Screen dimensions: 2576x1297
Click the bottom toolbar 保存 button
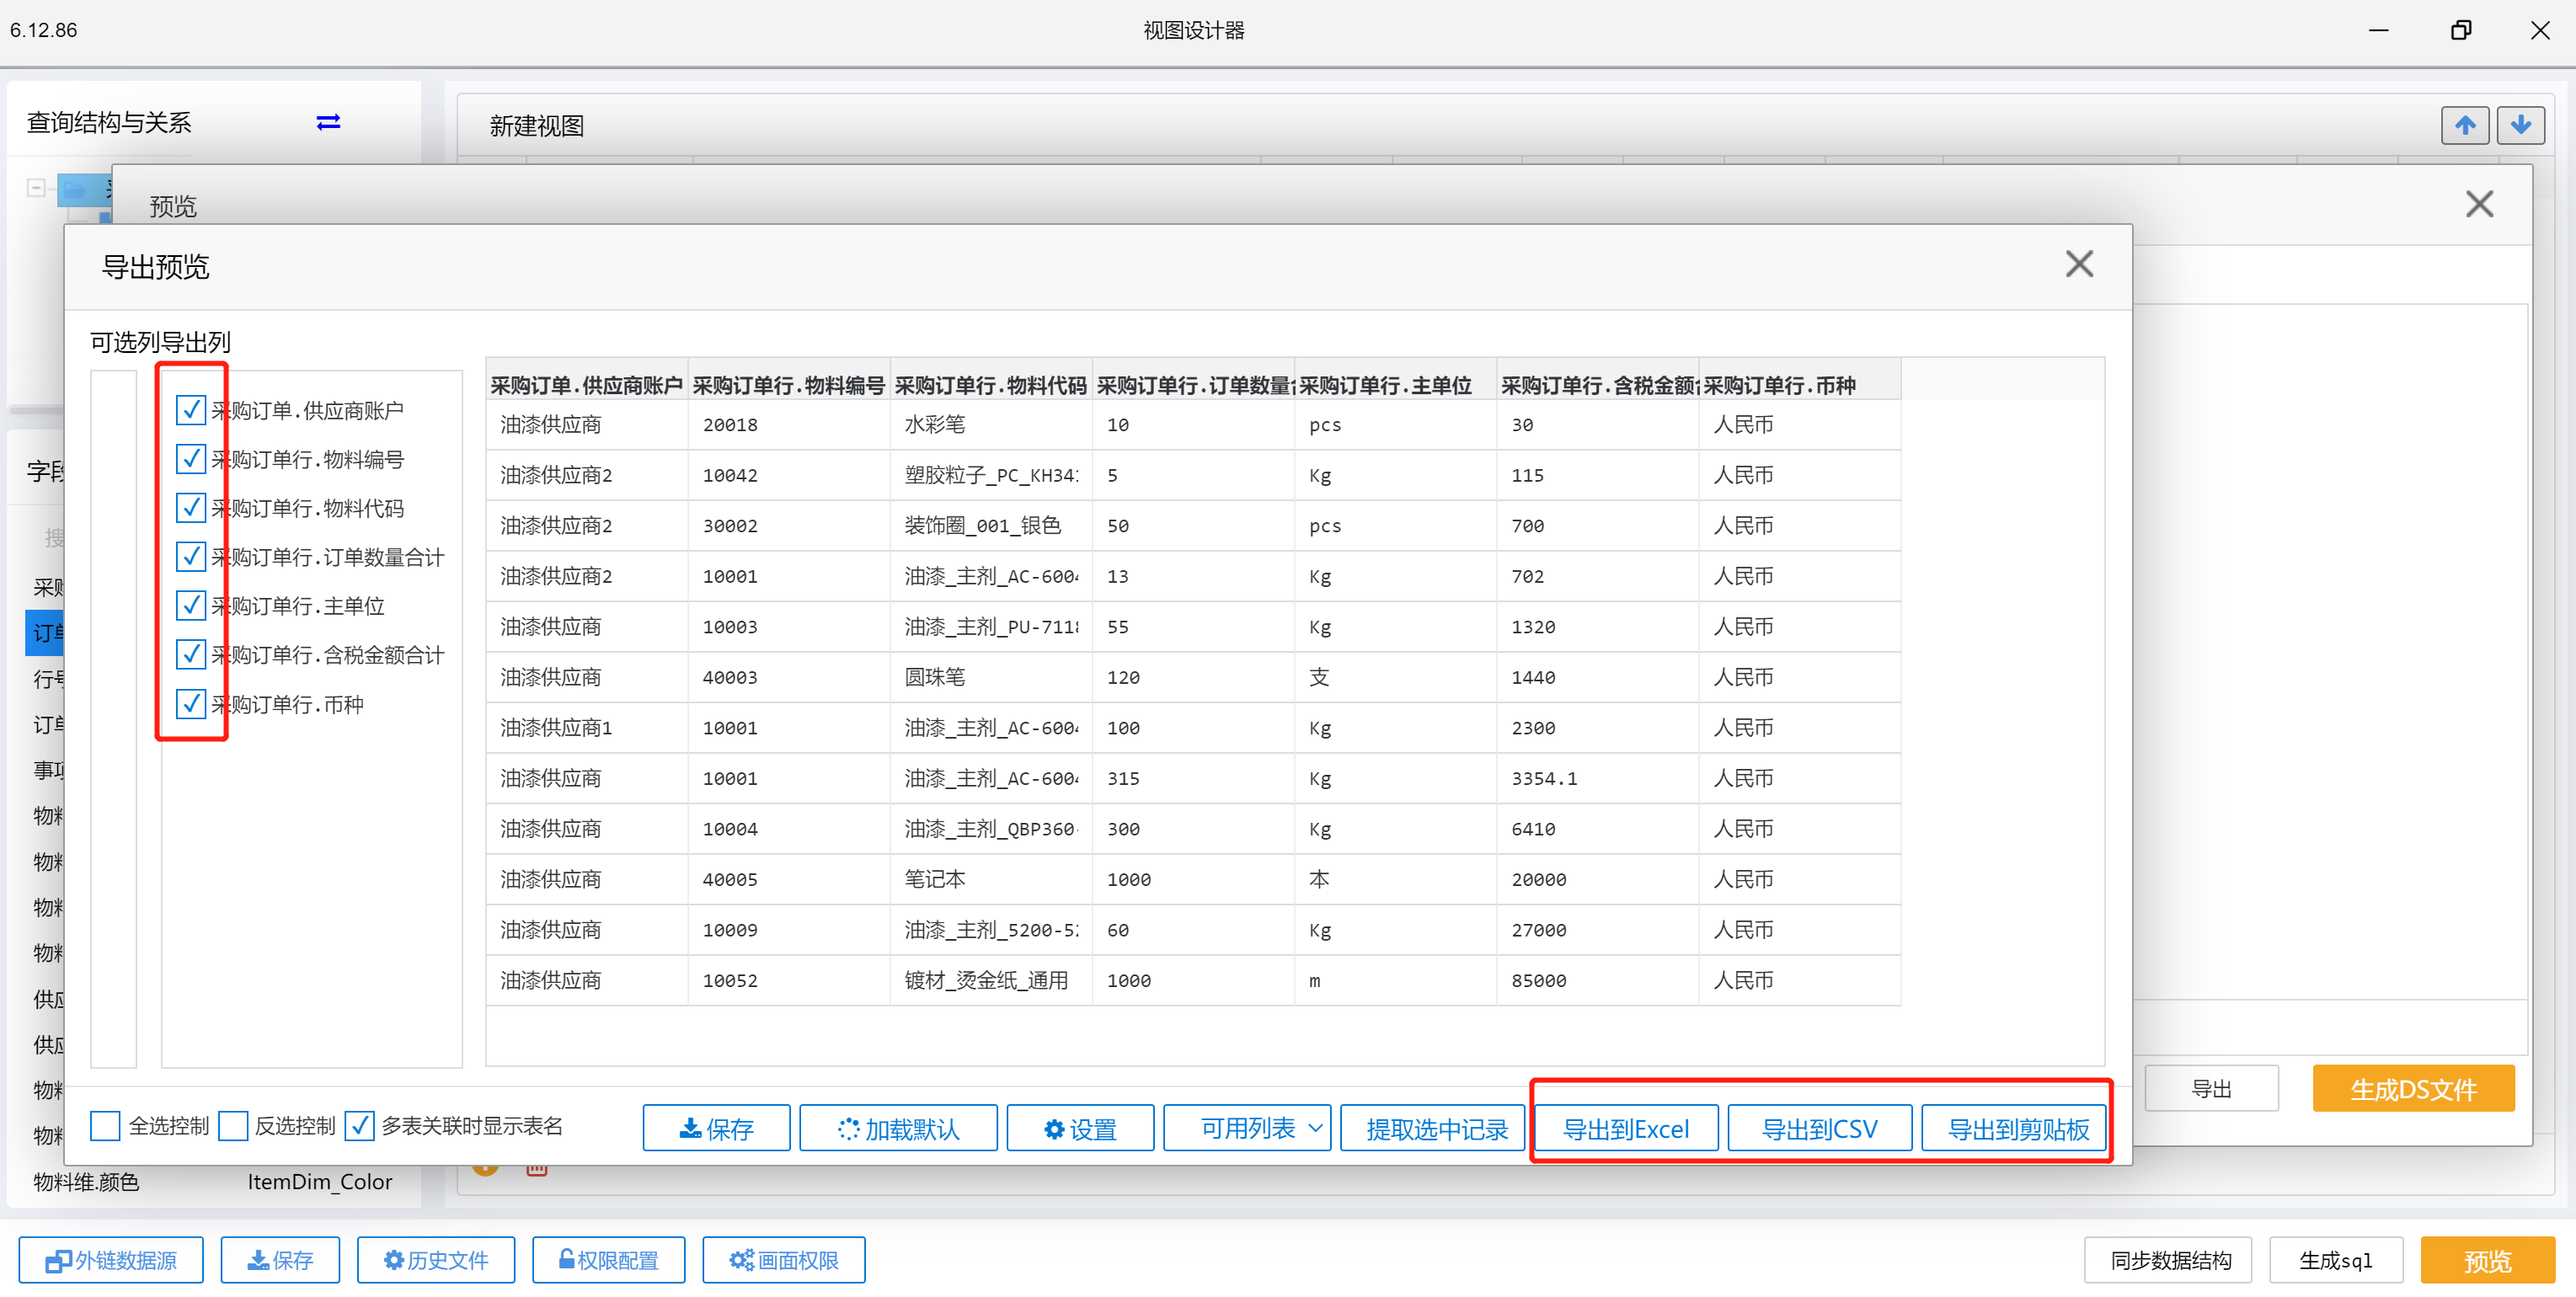(280, 1260)
